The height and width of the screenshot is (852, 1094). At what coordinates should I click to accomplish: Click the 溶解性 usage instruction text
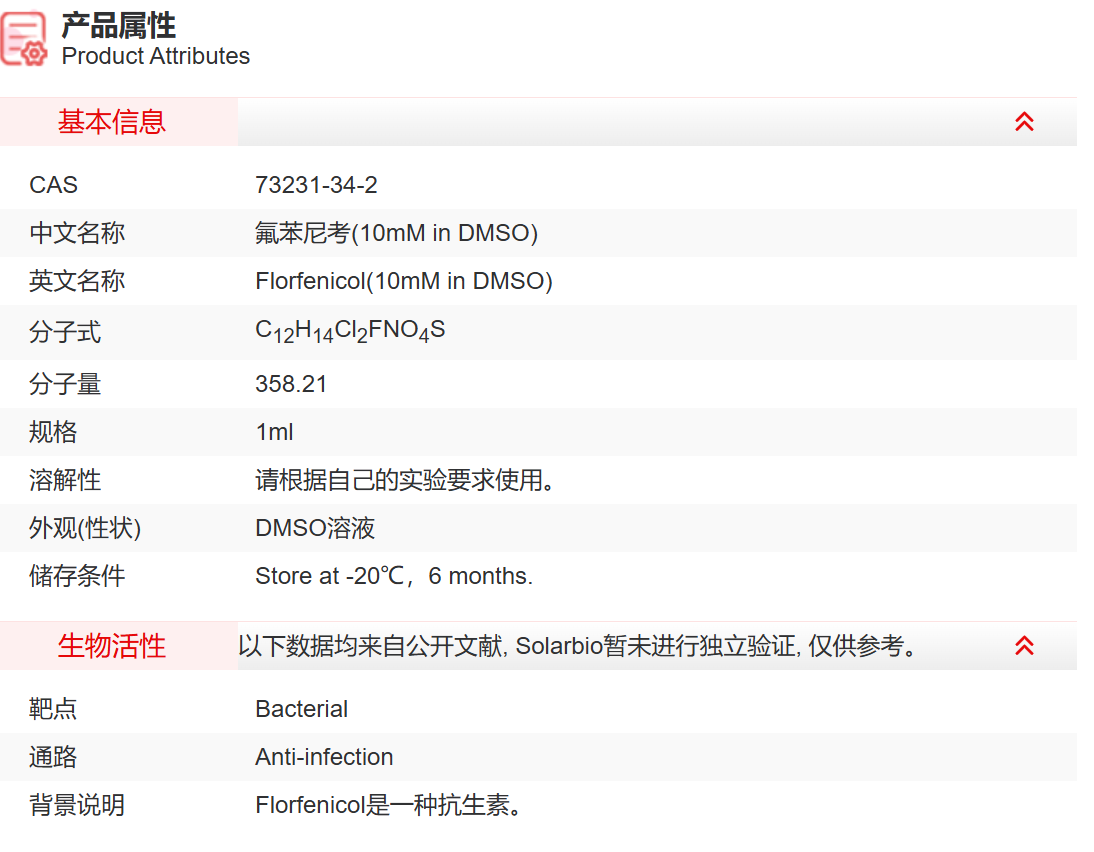(405, 480)
